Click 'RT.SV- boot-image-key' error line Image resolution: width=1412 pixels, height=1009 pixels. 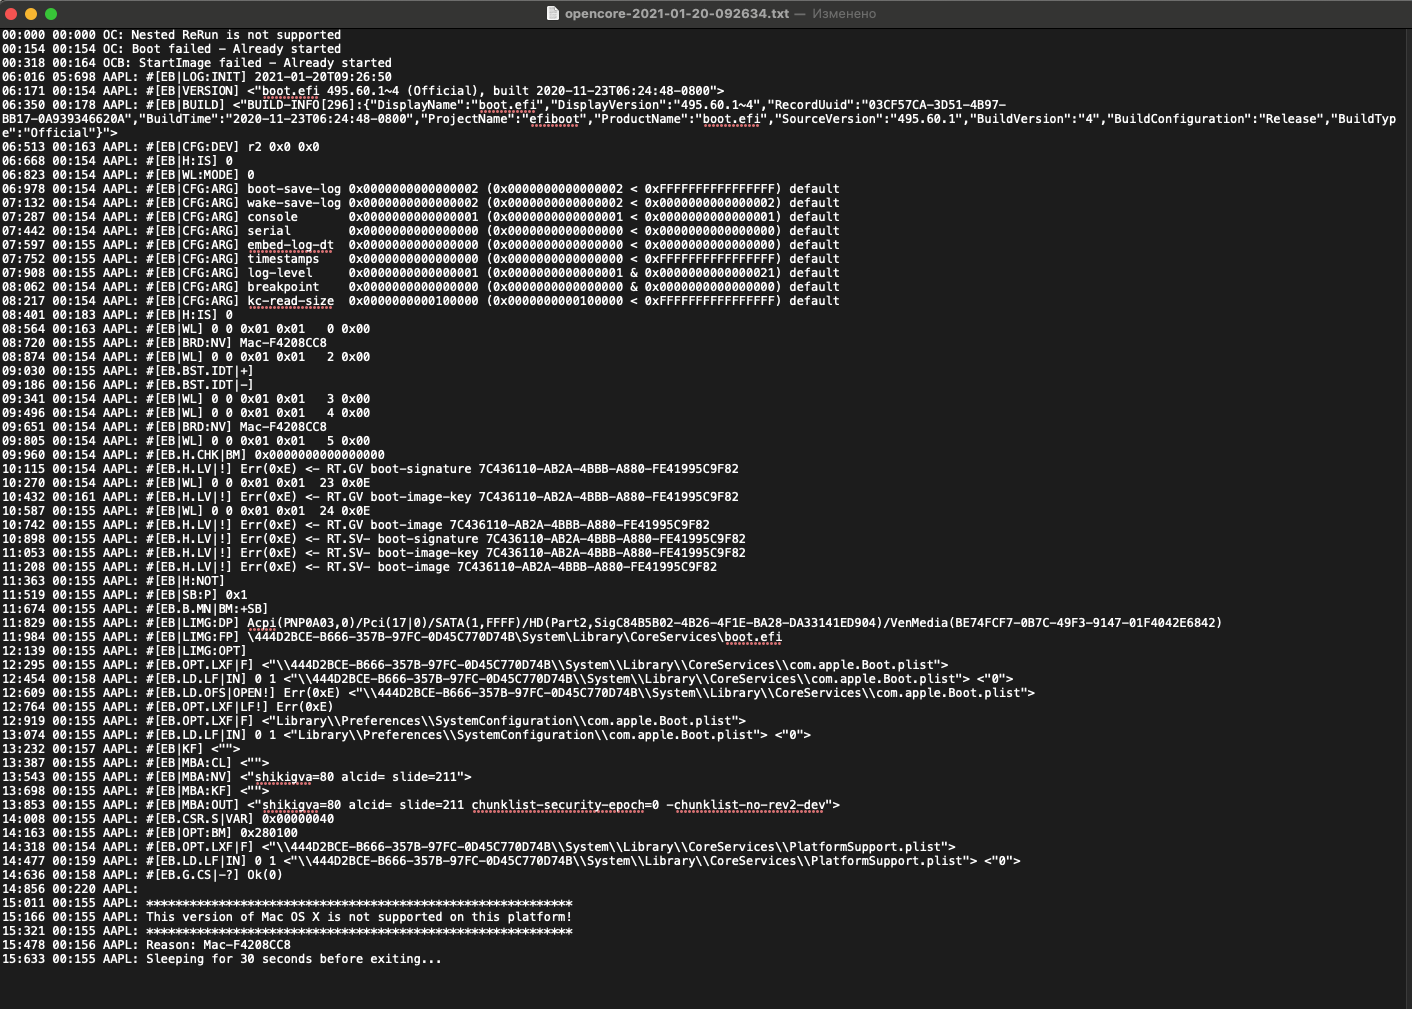[x=374, y=553]
